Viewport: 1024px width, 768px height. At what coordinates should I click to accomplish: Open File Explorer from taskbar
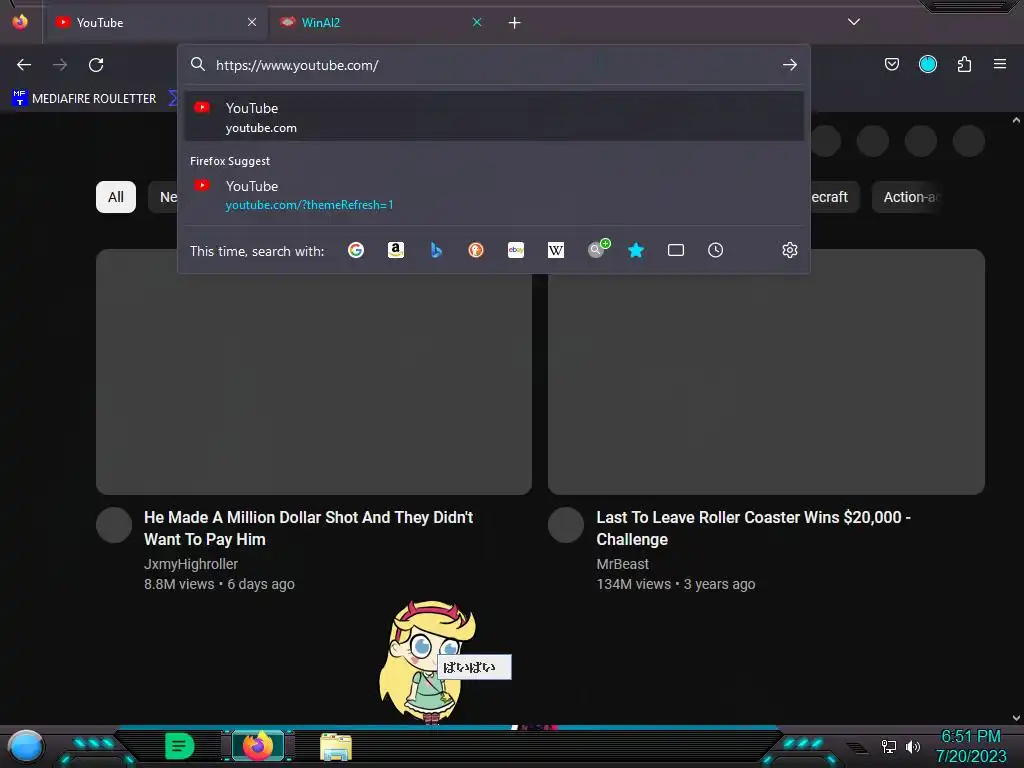click(x=336, y=747)
